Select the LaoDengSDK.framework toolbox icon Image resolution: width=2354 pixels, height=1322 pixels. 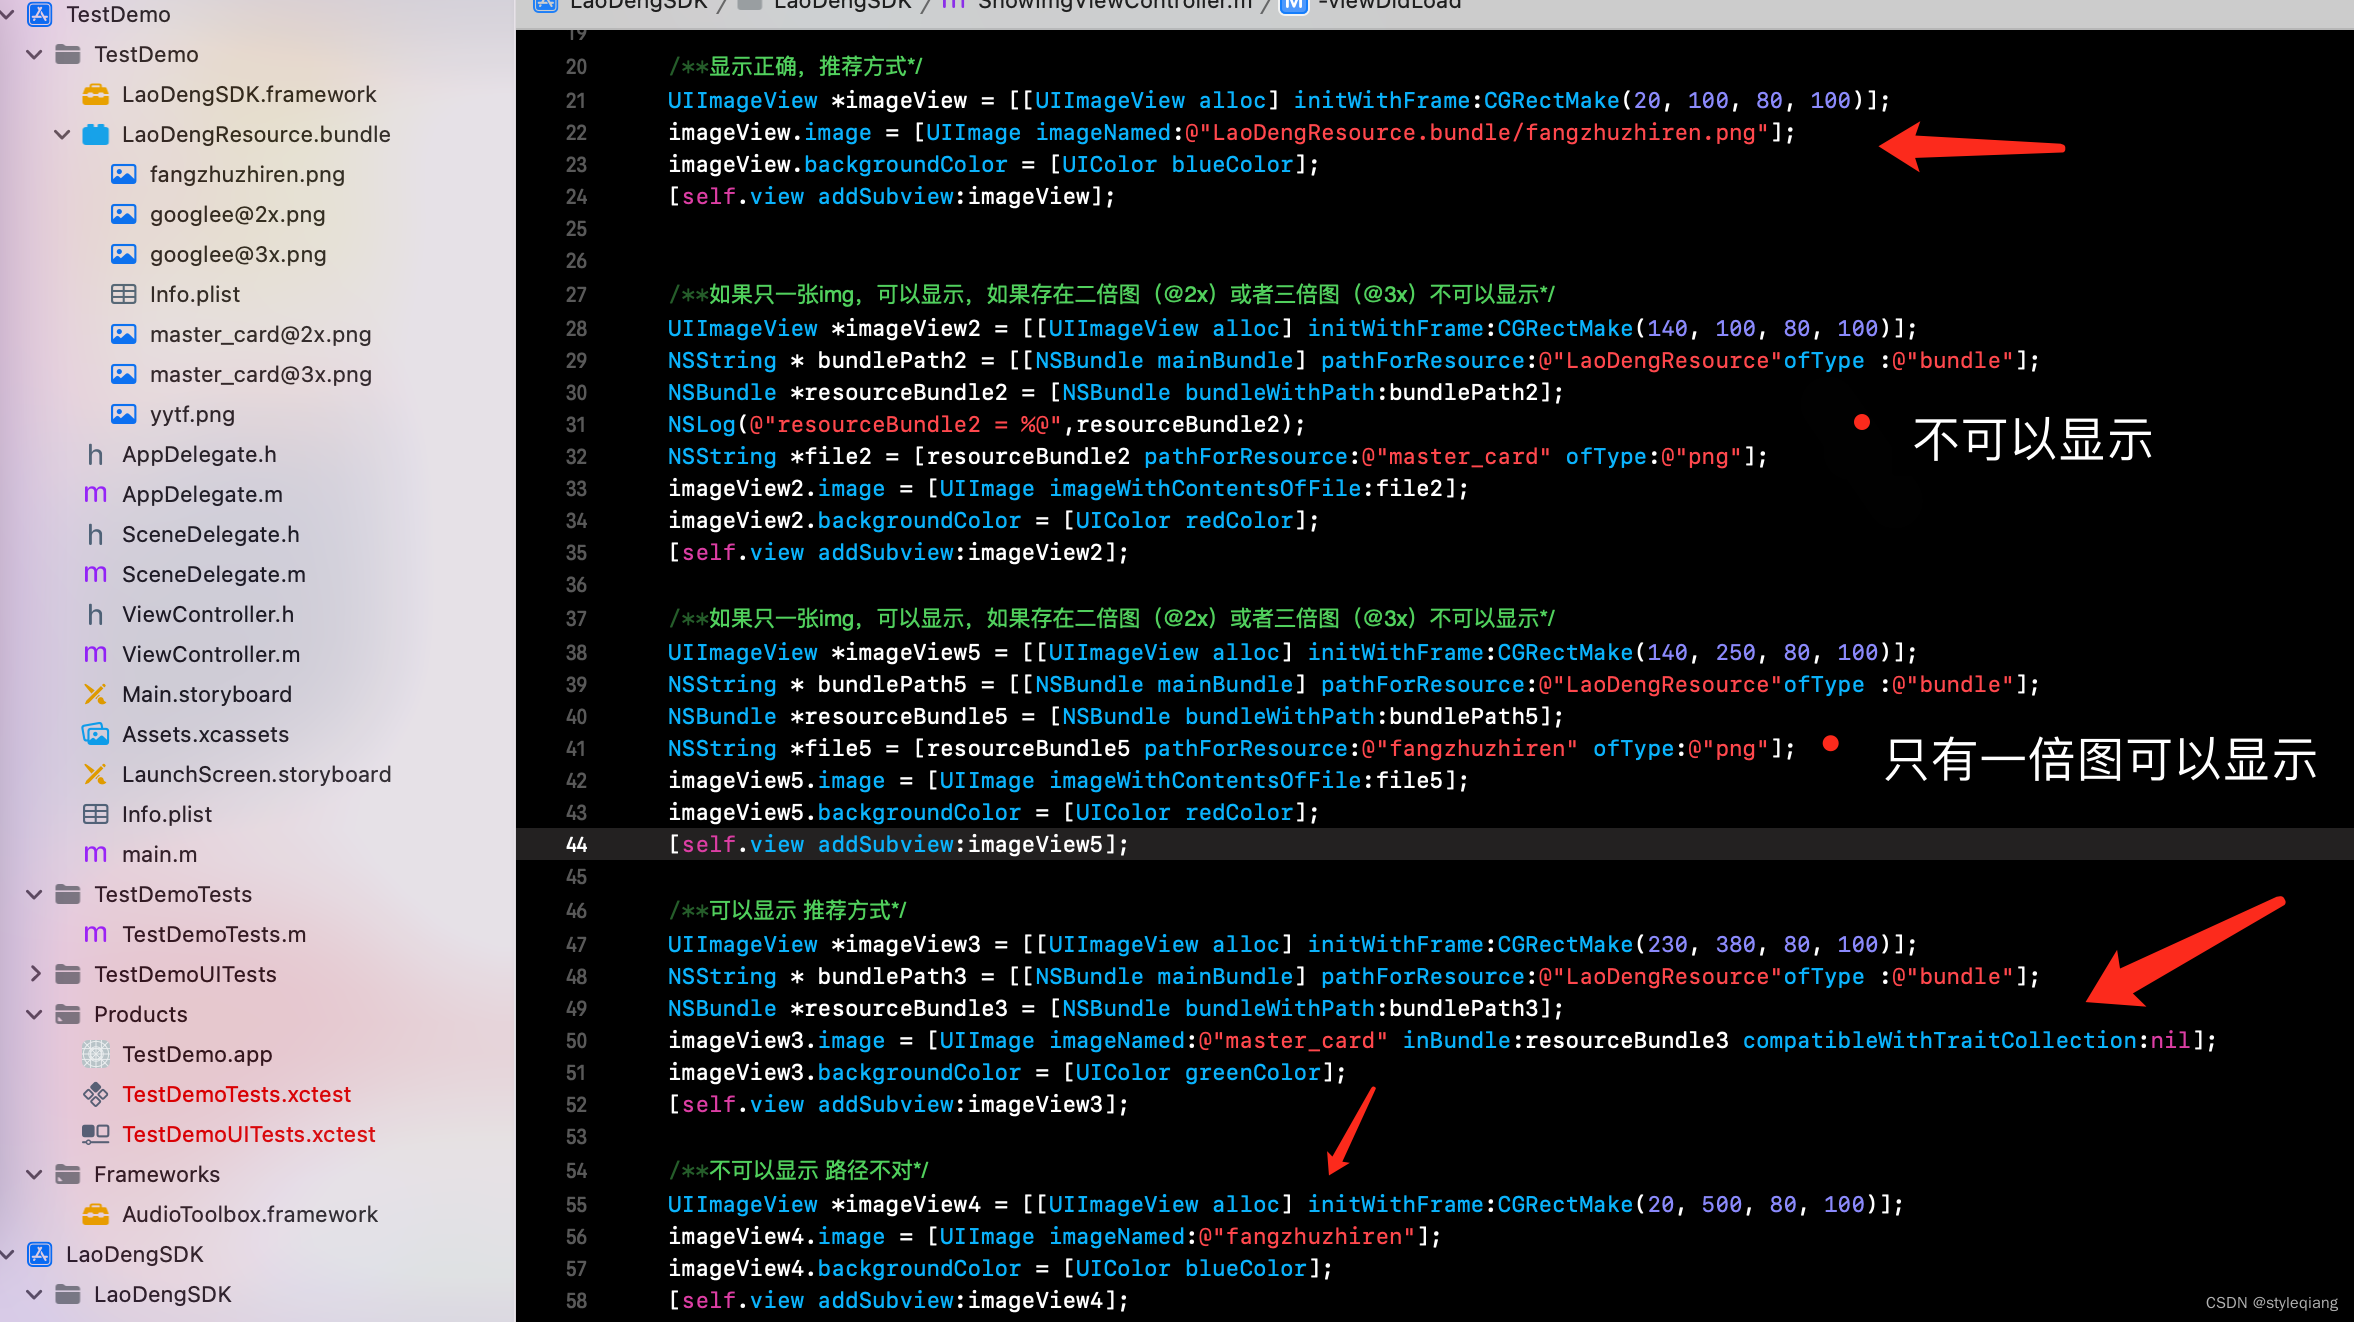point(95,95)
